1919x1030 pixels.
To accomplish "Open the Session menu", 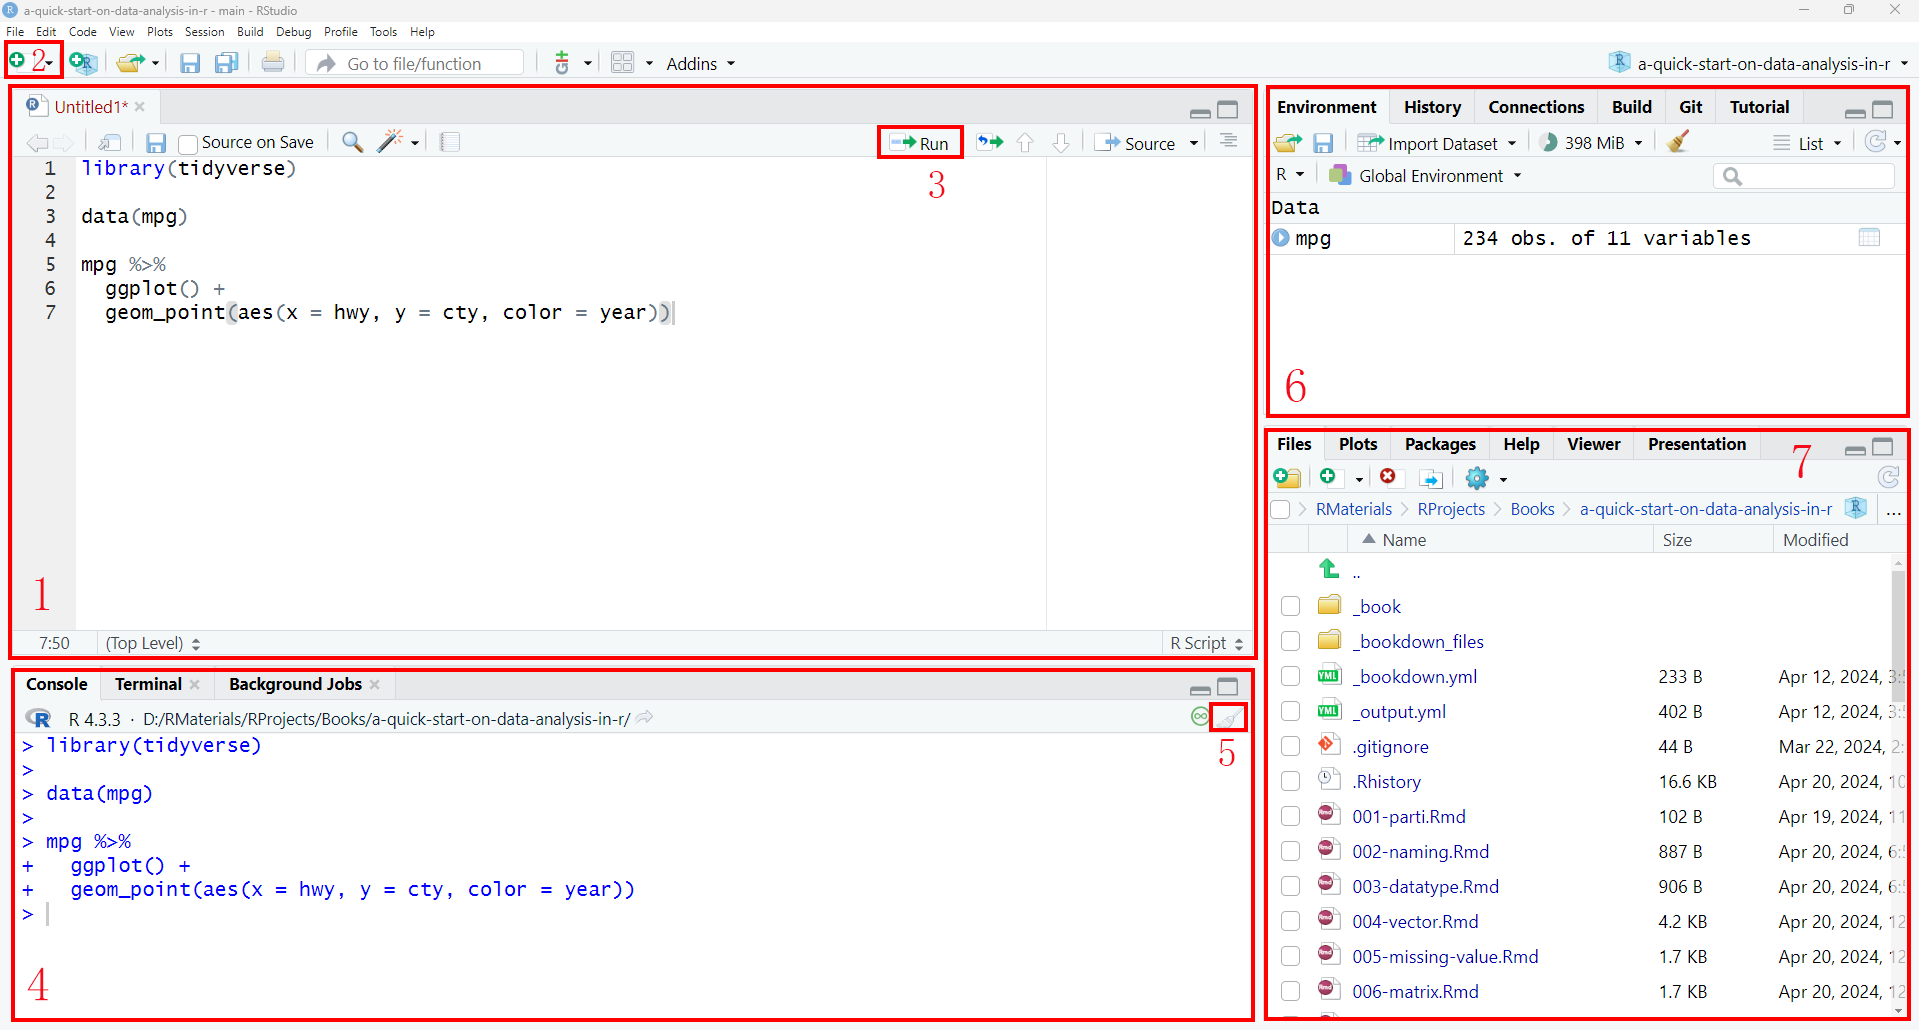I will (x=204, y=32).
